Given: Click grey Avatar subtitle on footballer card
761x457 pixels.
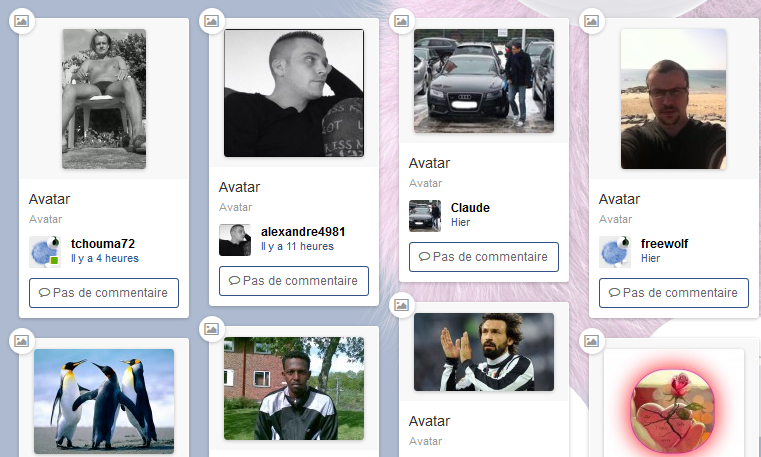Looking at the screenshot, I should 426,441.
